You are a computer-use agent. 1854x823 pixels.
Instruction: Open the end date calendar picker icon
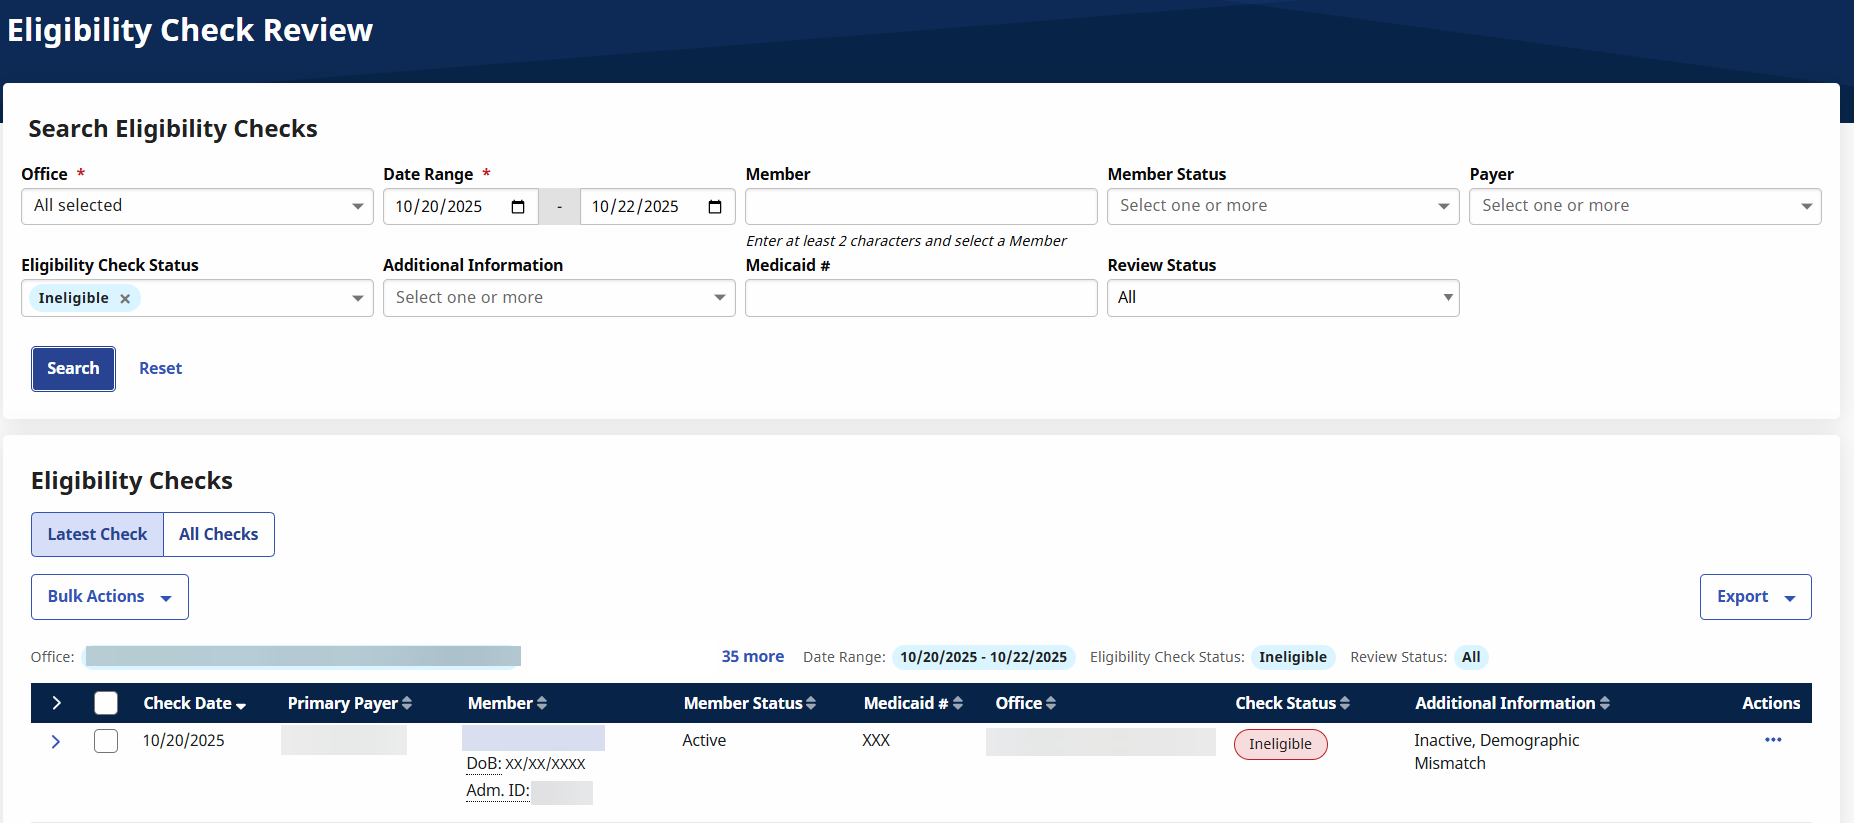coord(714,207)
